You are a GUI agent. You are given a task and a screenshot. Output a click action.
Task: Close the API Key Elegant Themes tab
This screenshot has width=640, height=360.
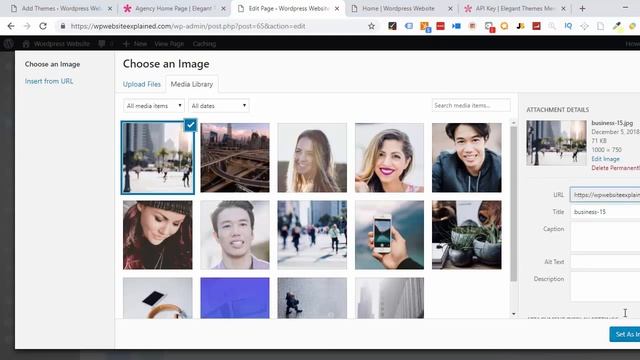[563, 8]
